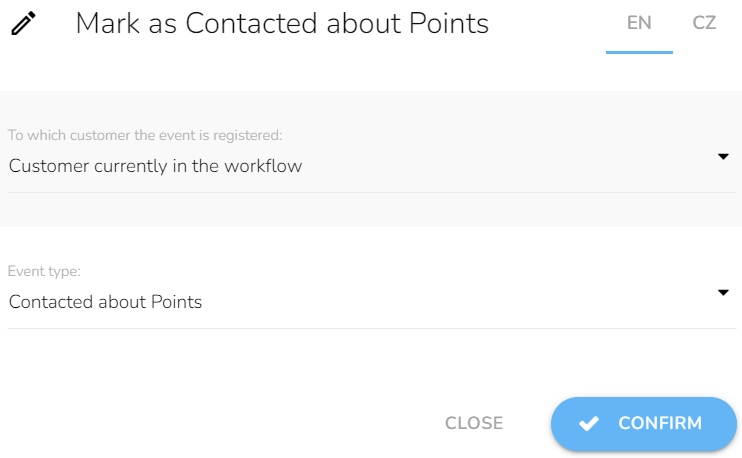Switch to the CZ language tab
This screenshot has height=458, width=742.
point(704,23)
